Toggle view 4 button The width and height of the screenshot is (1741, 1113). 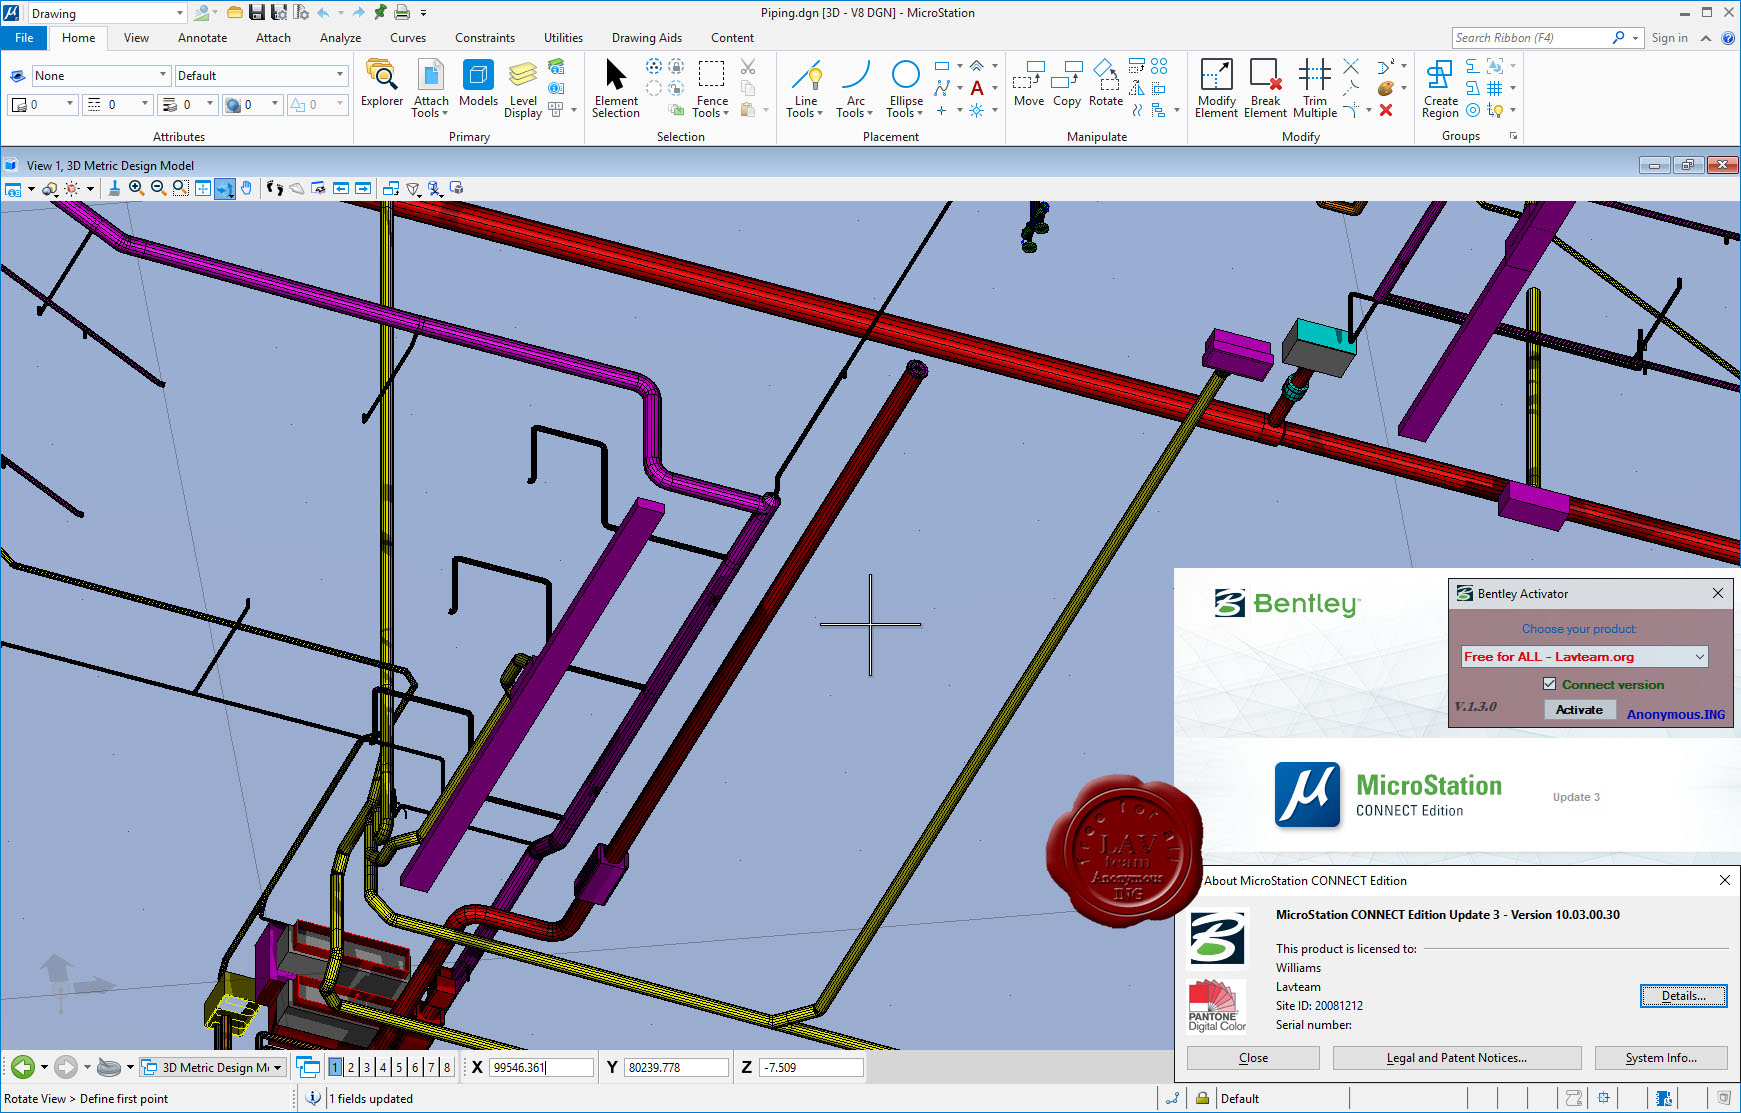383,1067
